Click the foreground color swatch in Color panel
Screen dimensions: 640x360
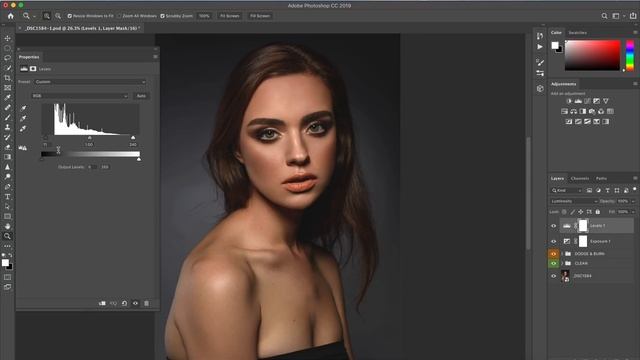coord(555,45)
